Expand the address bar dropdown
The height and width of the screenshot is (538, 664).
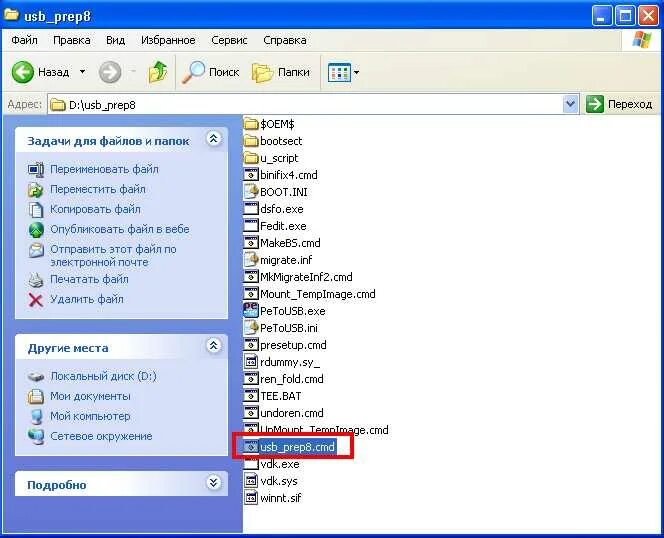tap(571, 104)
